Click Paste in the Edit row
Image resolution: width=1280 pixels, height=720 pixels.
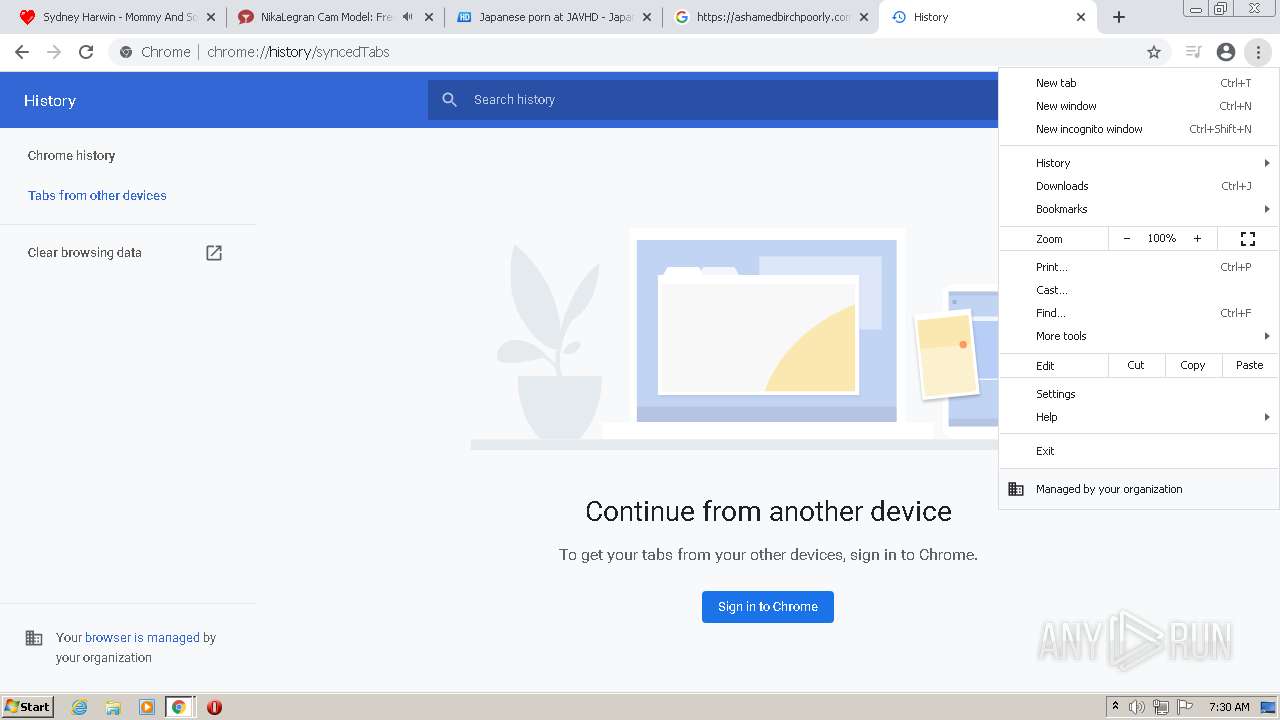pos(1250,365)
